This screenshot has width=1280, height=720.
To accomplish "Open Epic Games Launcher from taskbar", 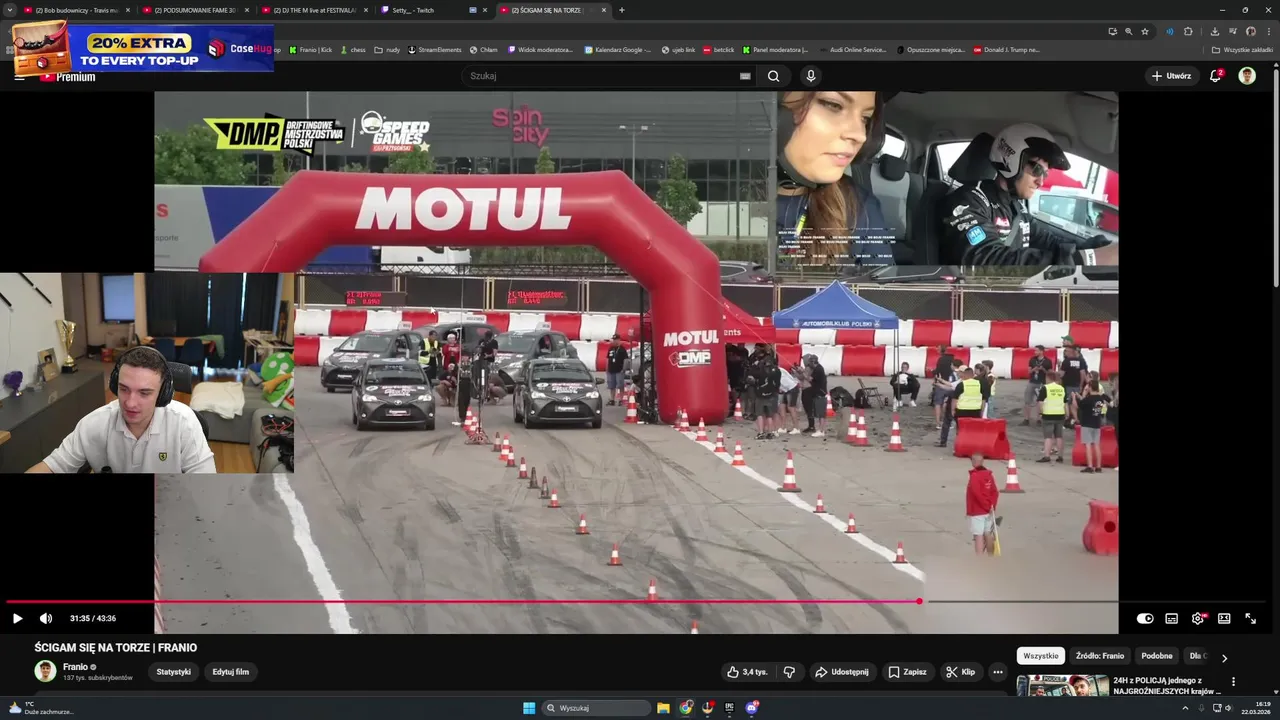I will (729, 708).
